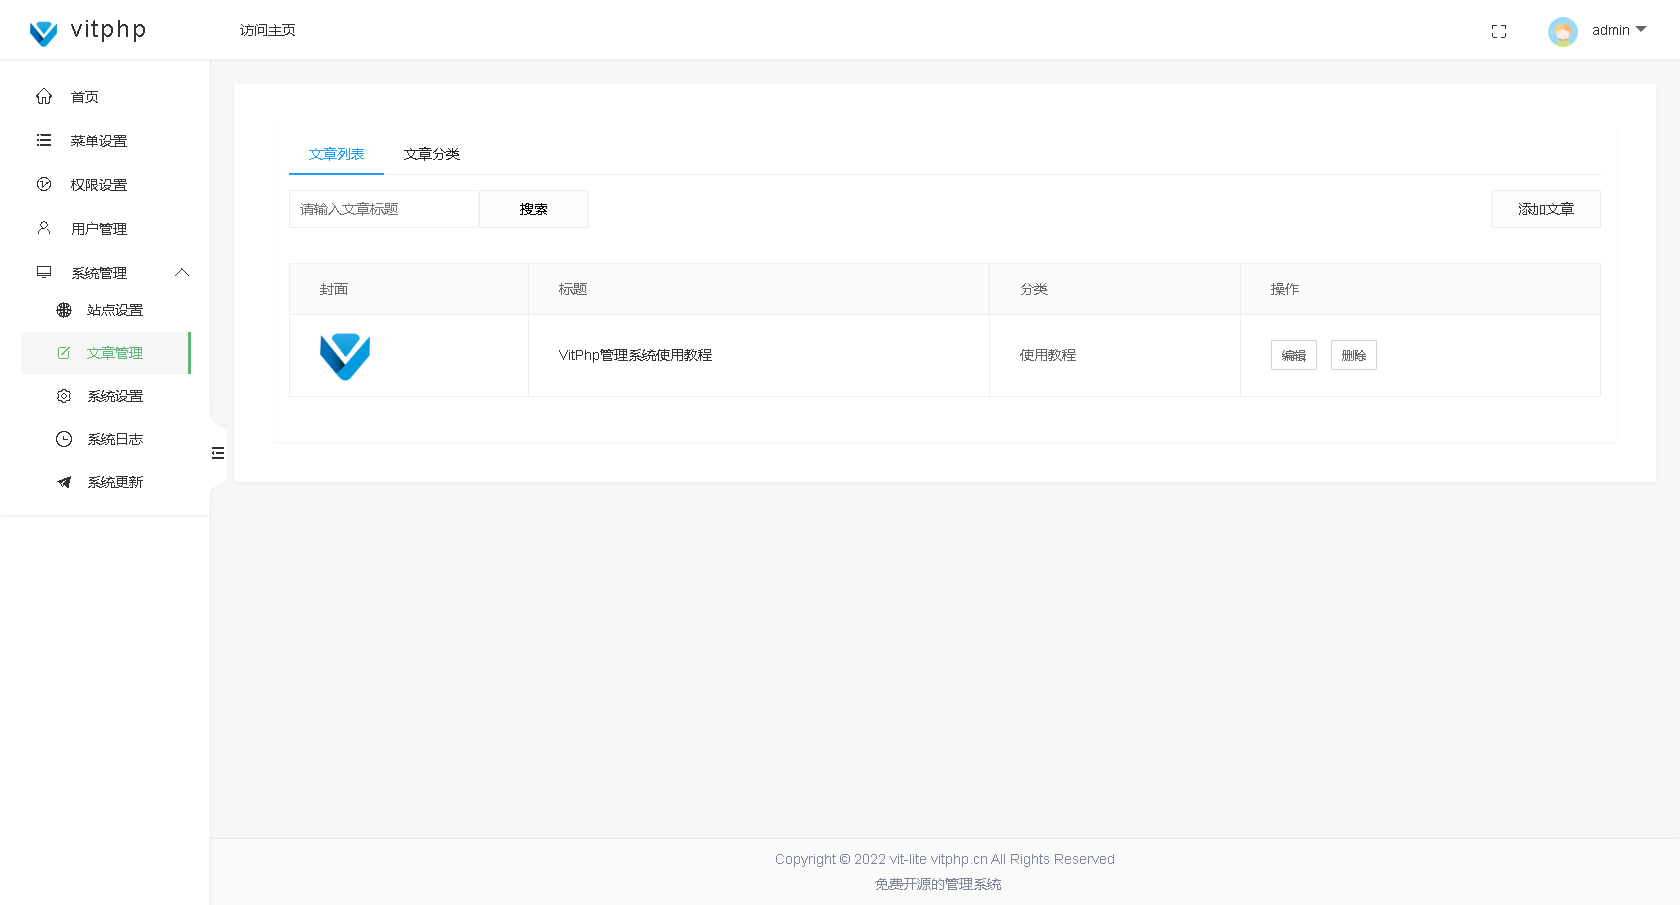This screenshot has height=905, width=1680.
Task: Click the vitphp logo icon
Action: pyautogui.click(x=43, y=33)
